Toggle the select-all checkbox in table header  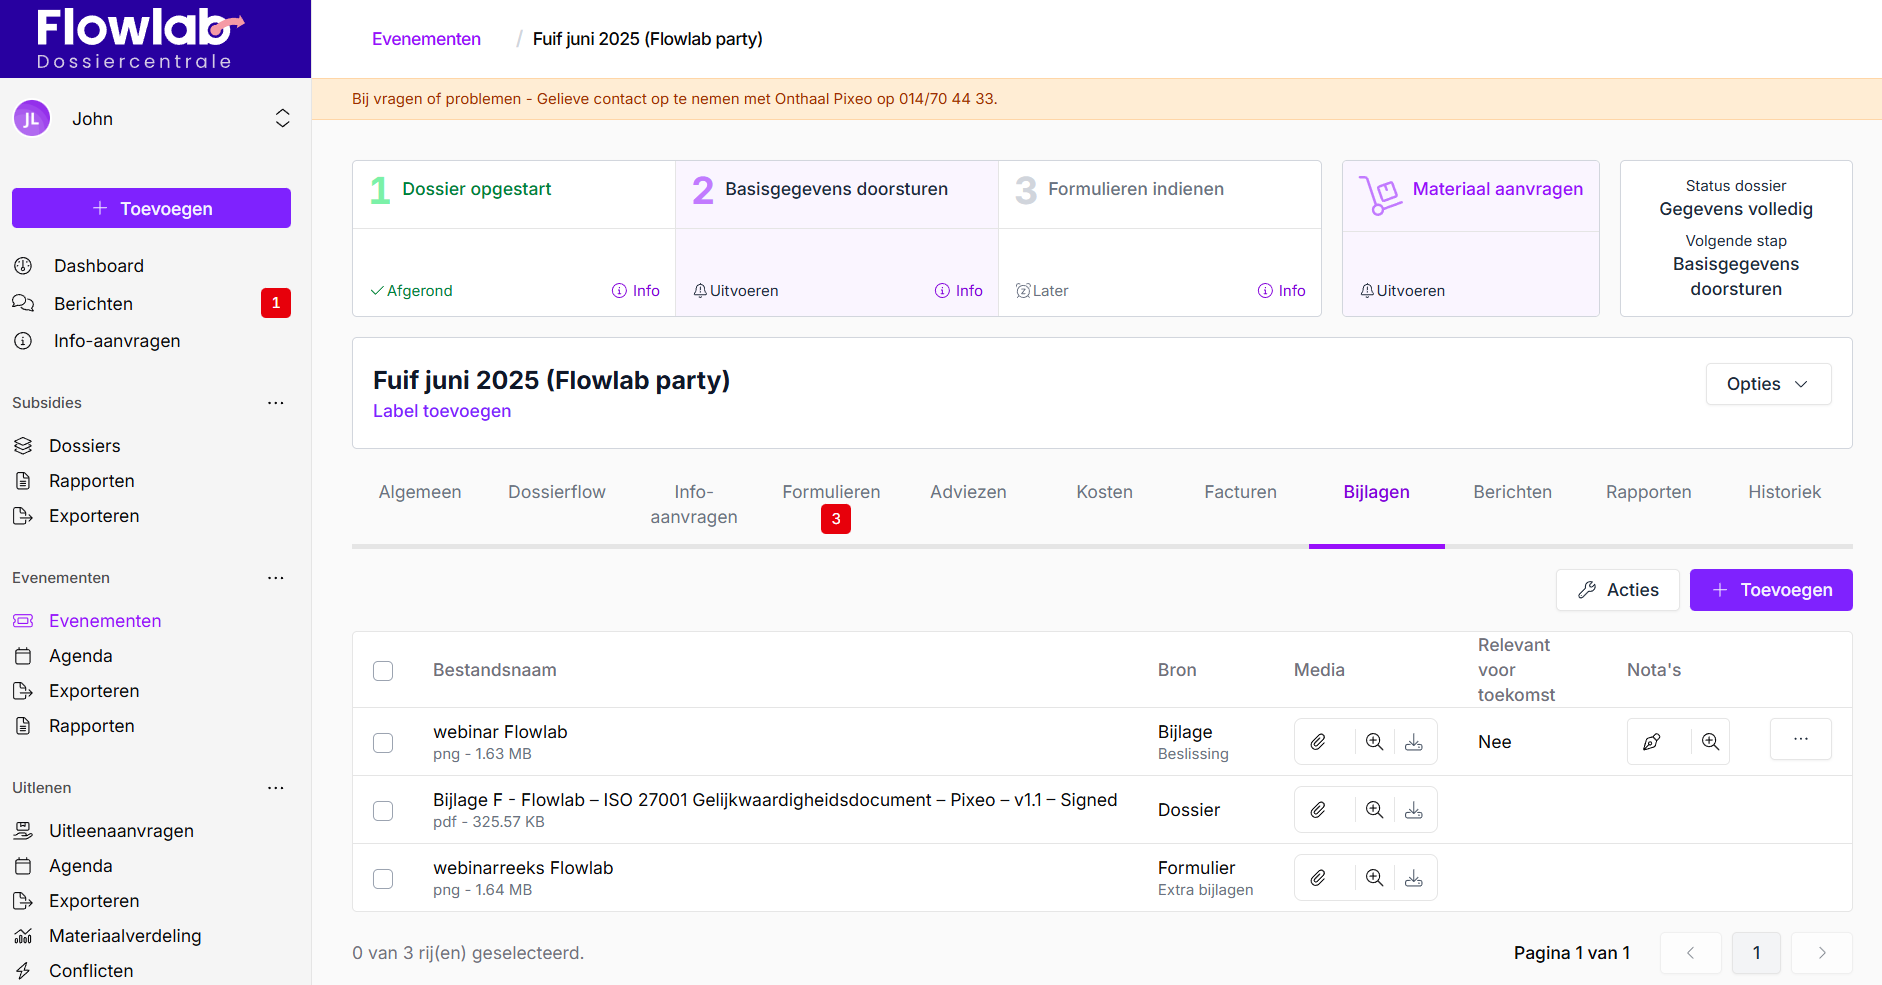(x=383, y=671)
